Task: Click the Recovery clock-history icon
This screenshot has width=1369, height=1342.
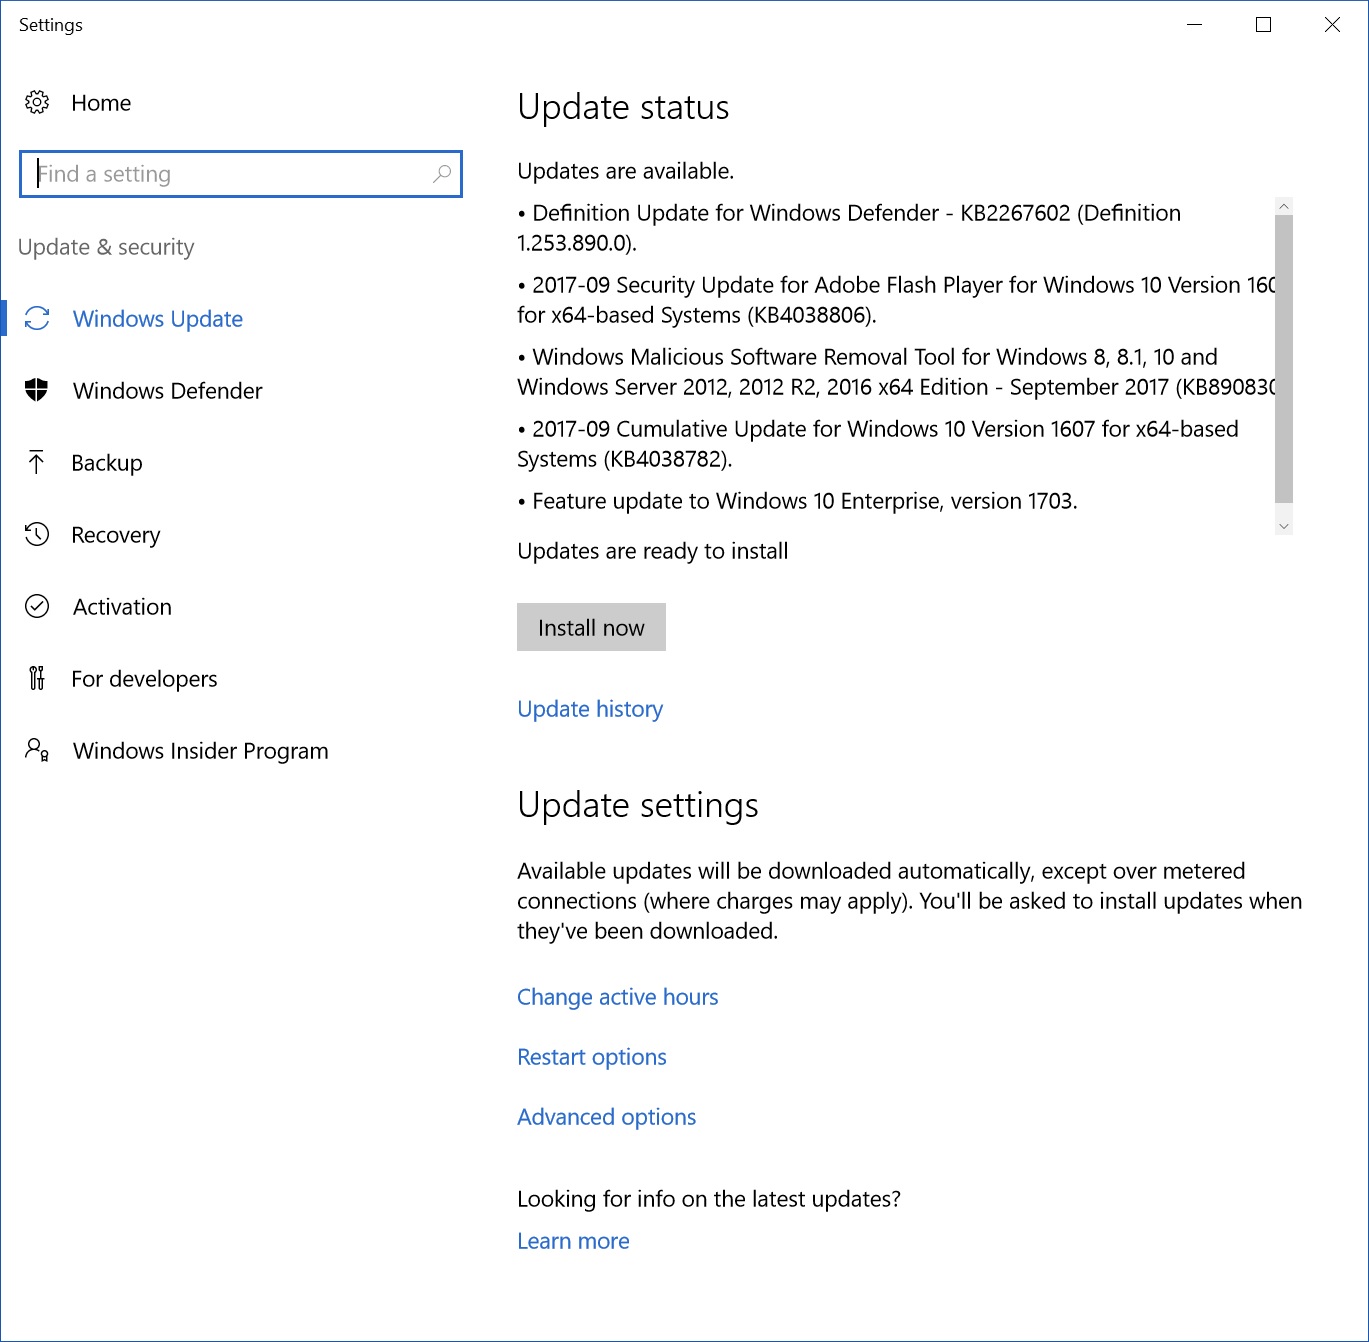Action: (x=37, y=534)
